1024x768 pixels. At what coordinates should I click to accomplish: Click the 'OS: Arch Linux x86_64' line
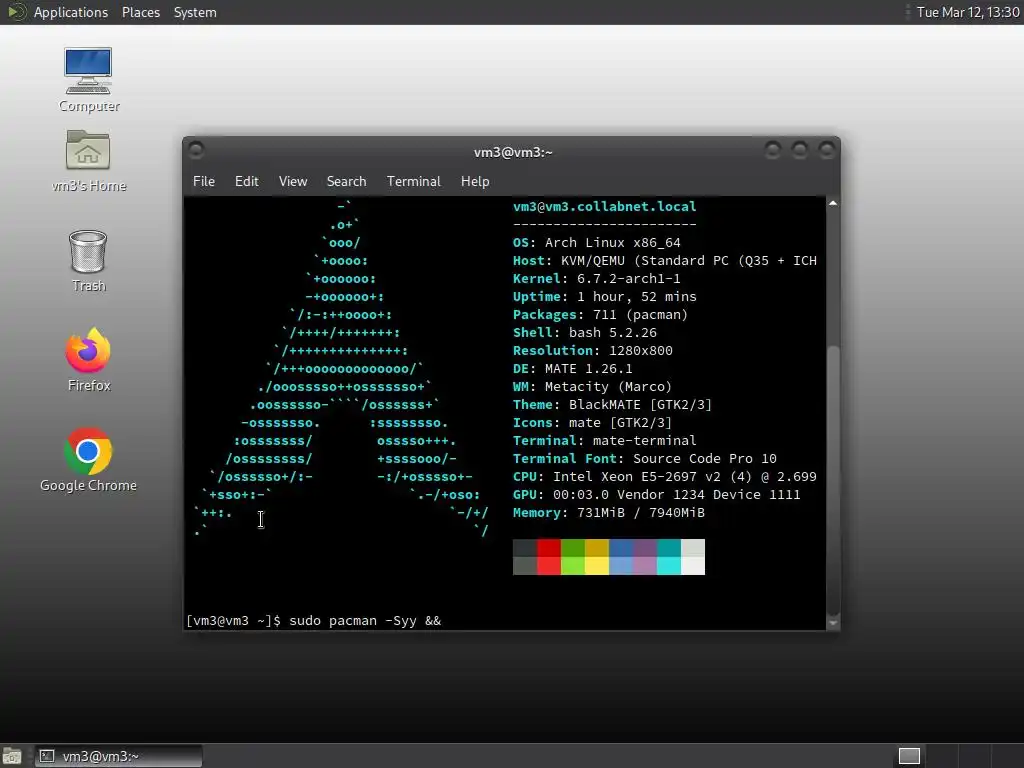tap(597, 242)
